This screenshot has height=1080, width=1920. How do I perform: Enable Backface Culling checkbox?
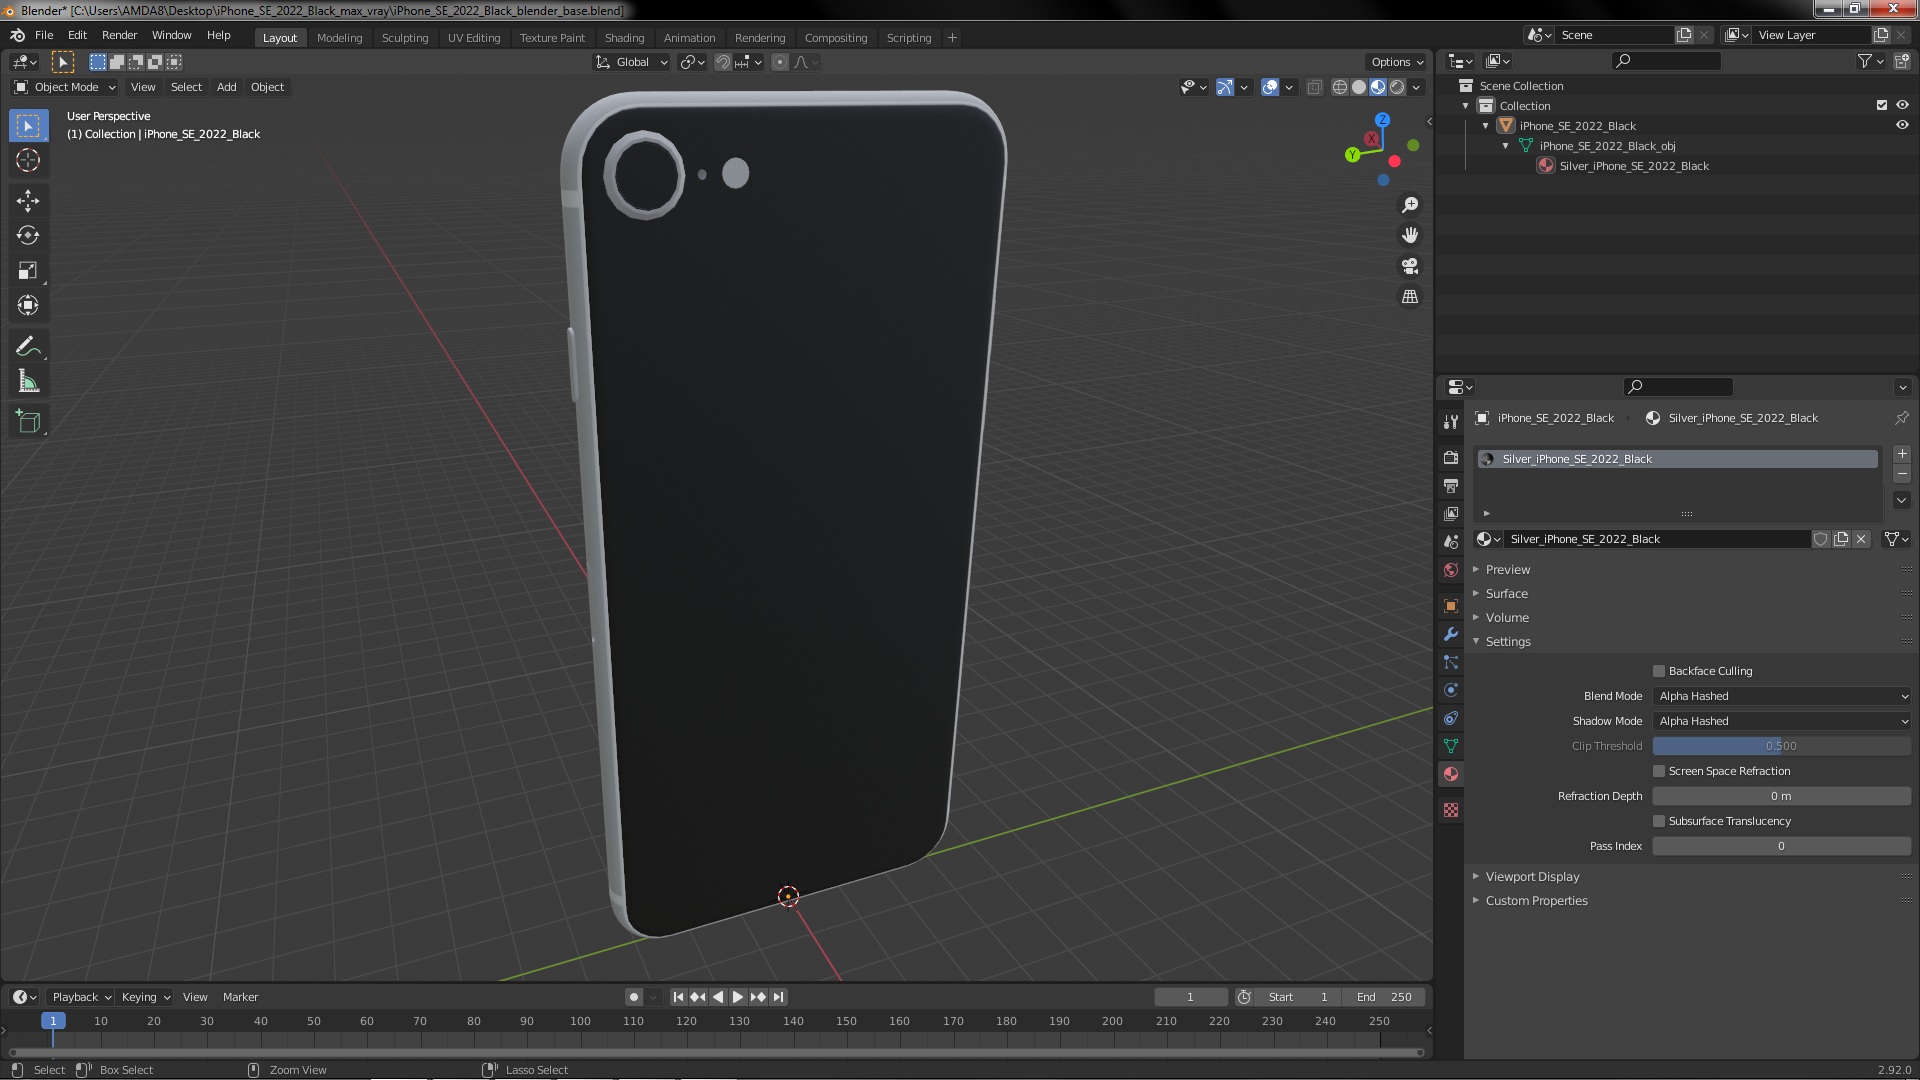(1659, 671)
